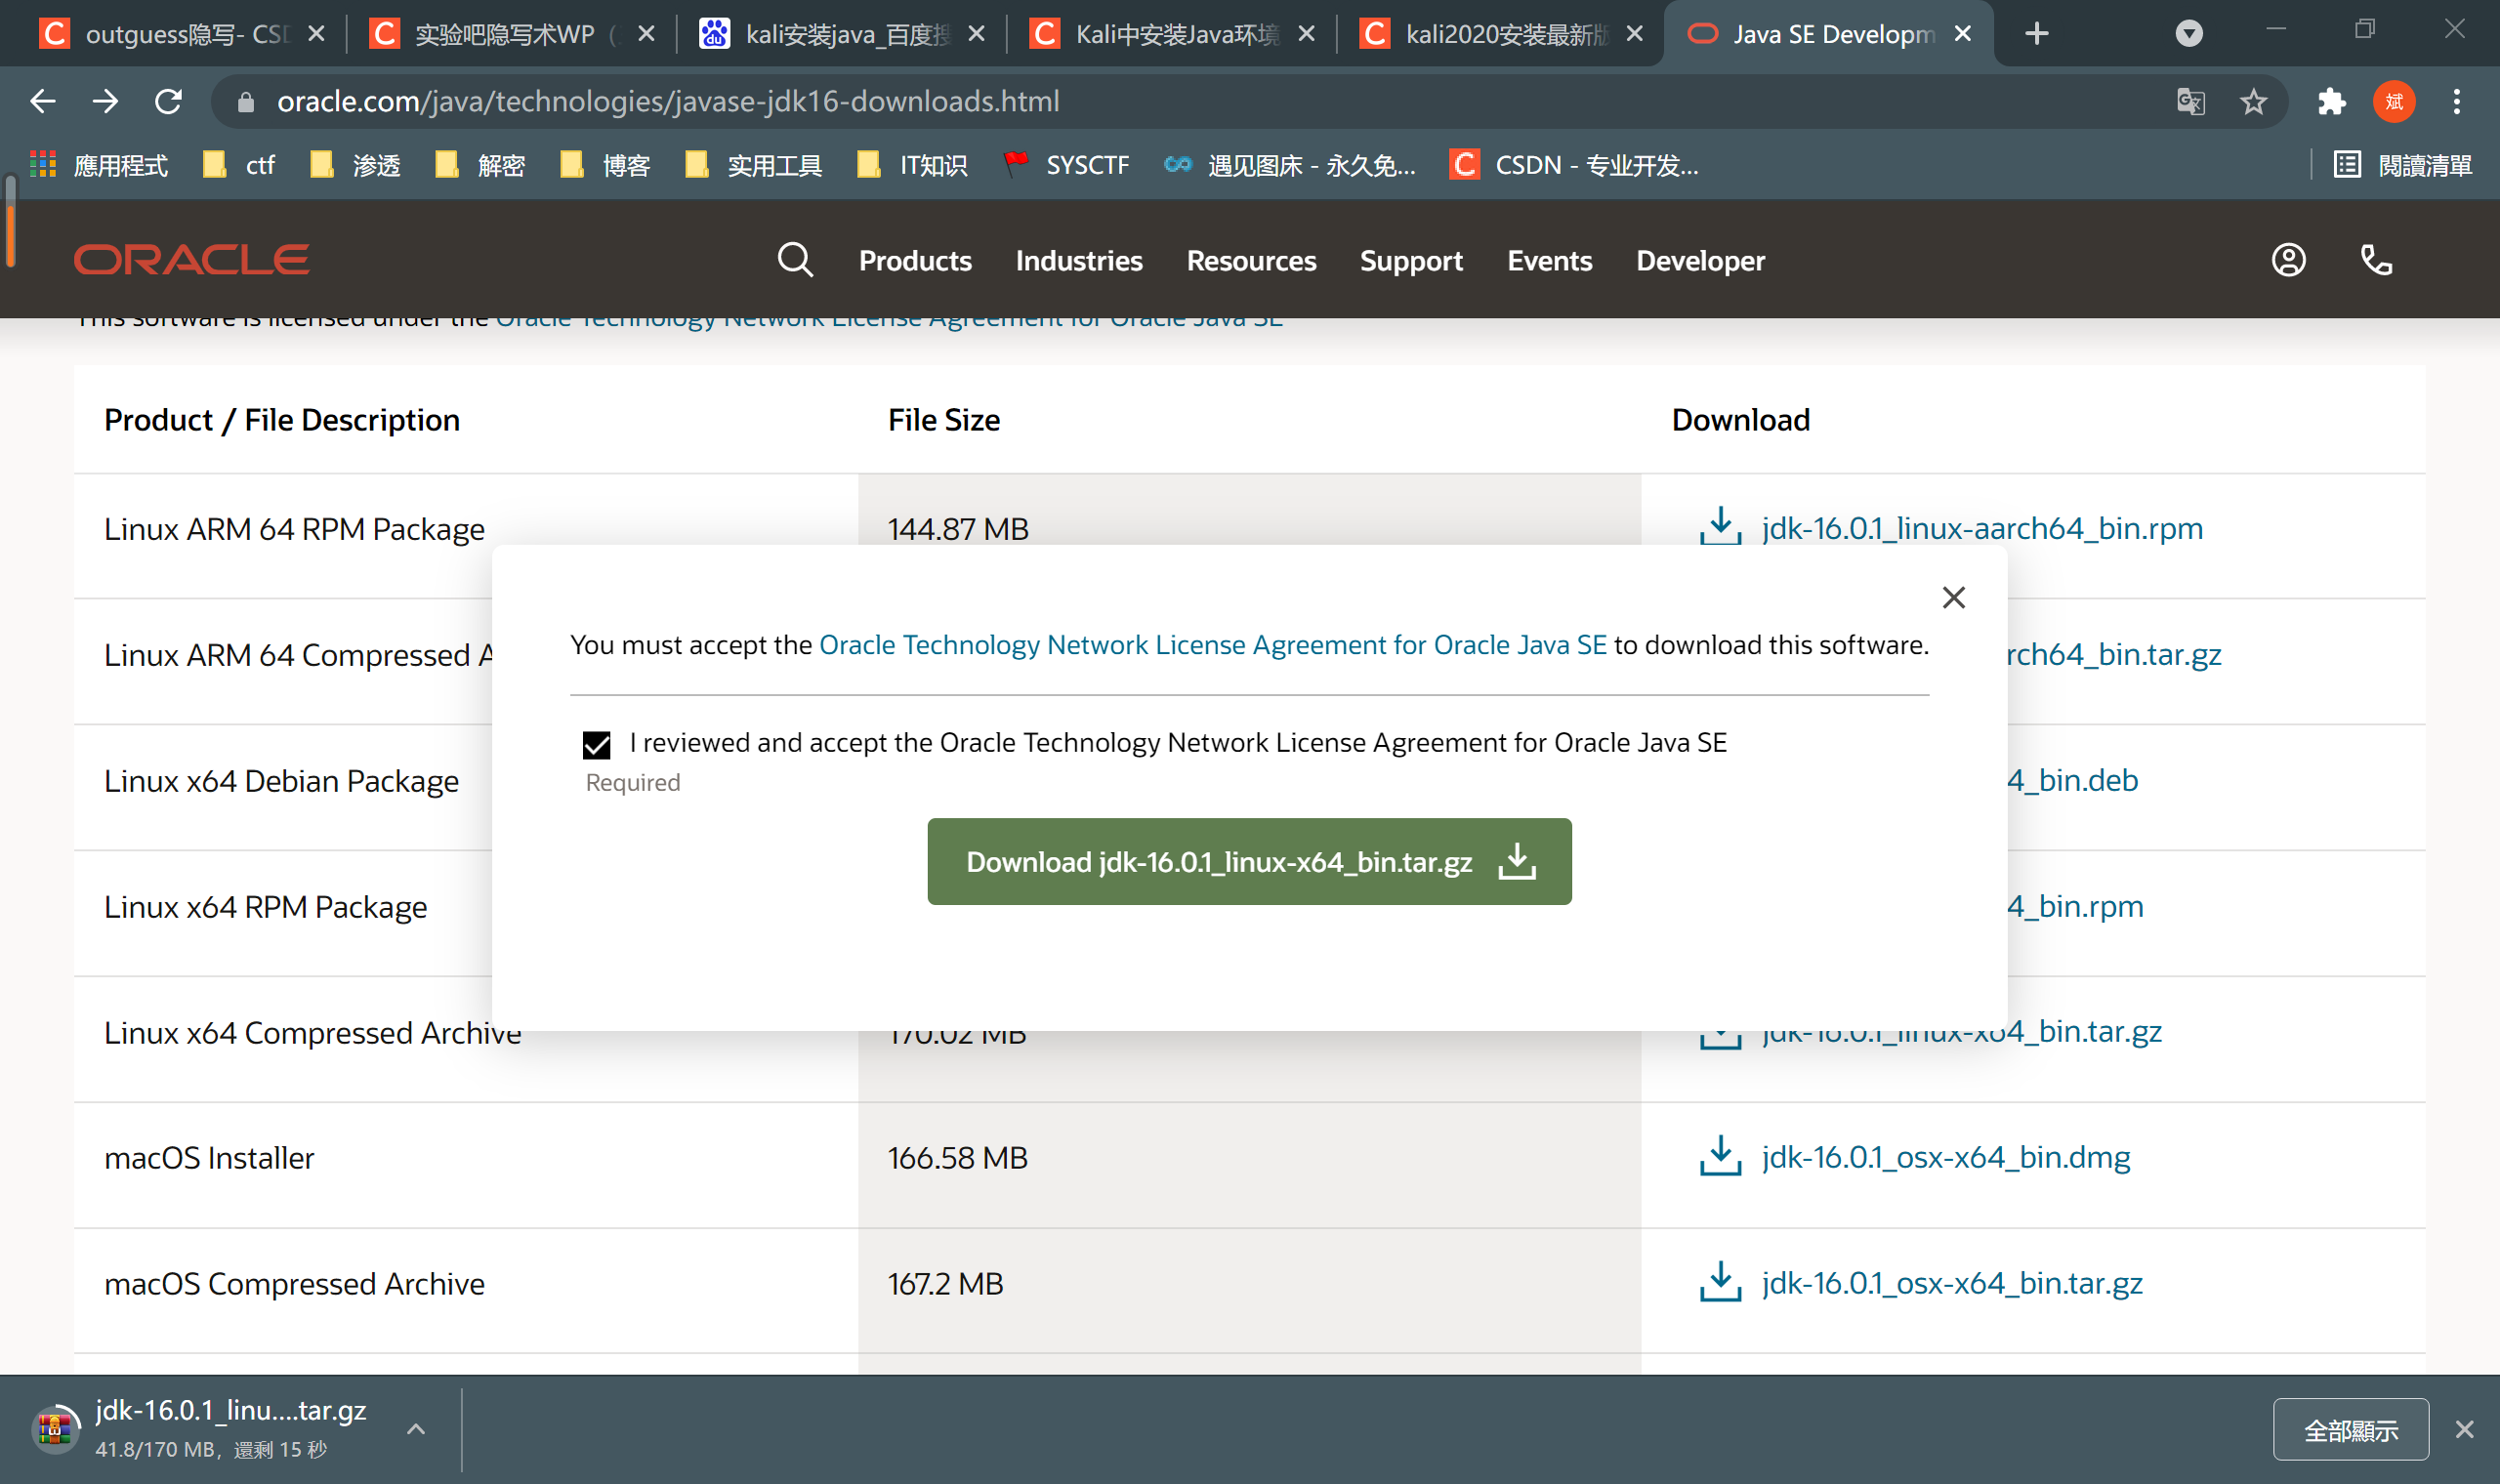
Task: Click the 166.58 MB file size cell
Action: tap(1249, 1164)
